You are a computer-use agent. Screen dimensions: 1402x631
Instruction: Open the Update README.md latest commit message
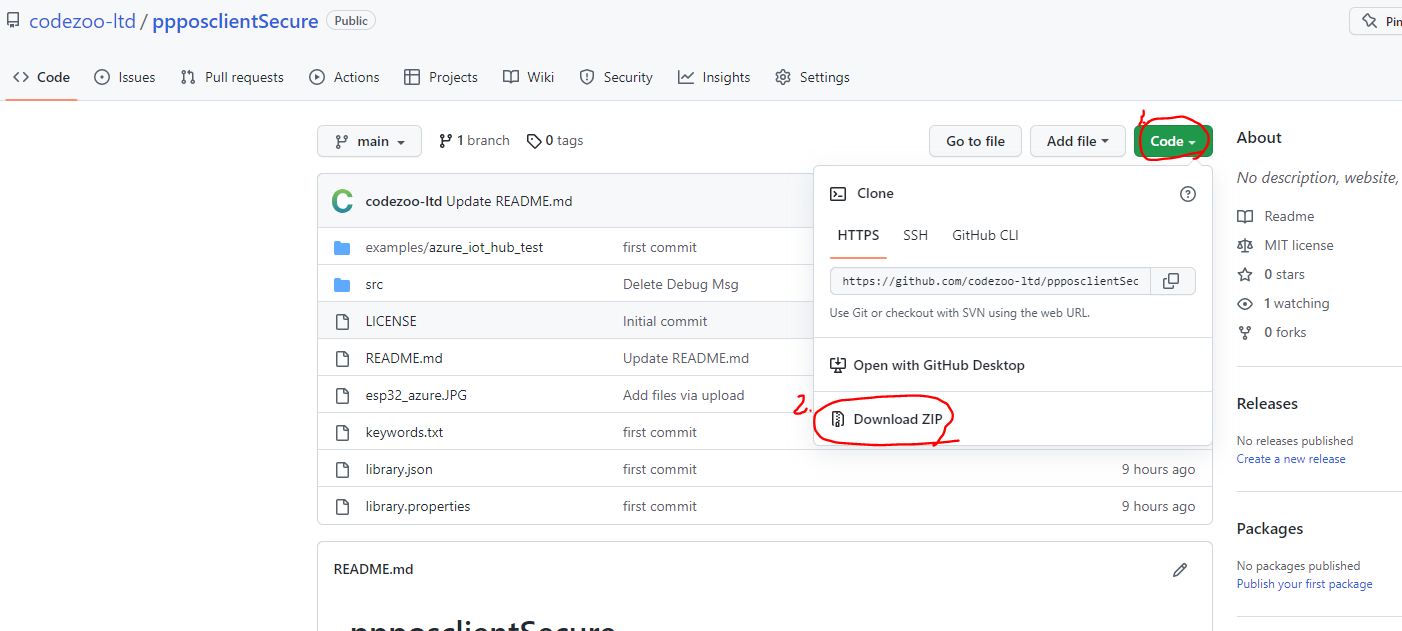(x=509, y=201)
